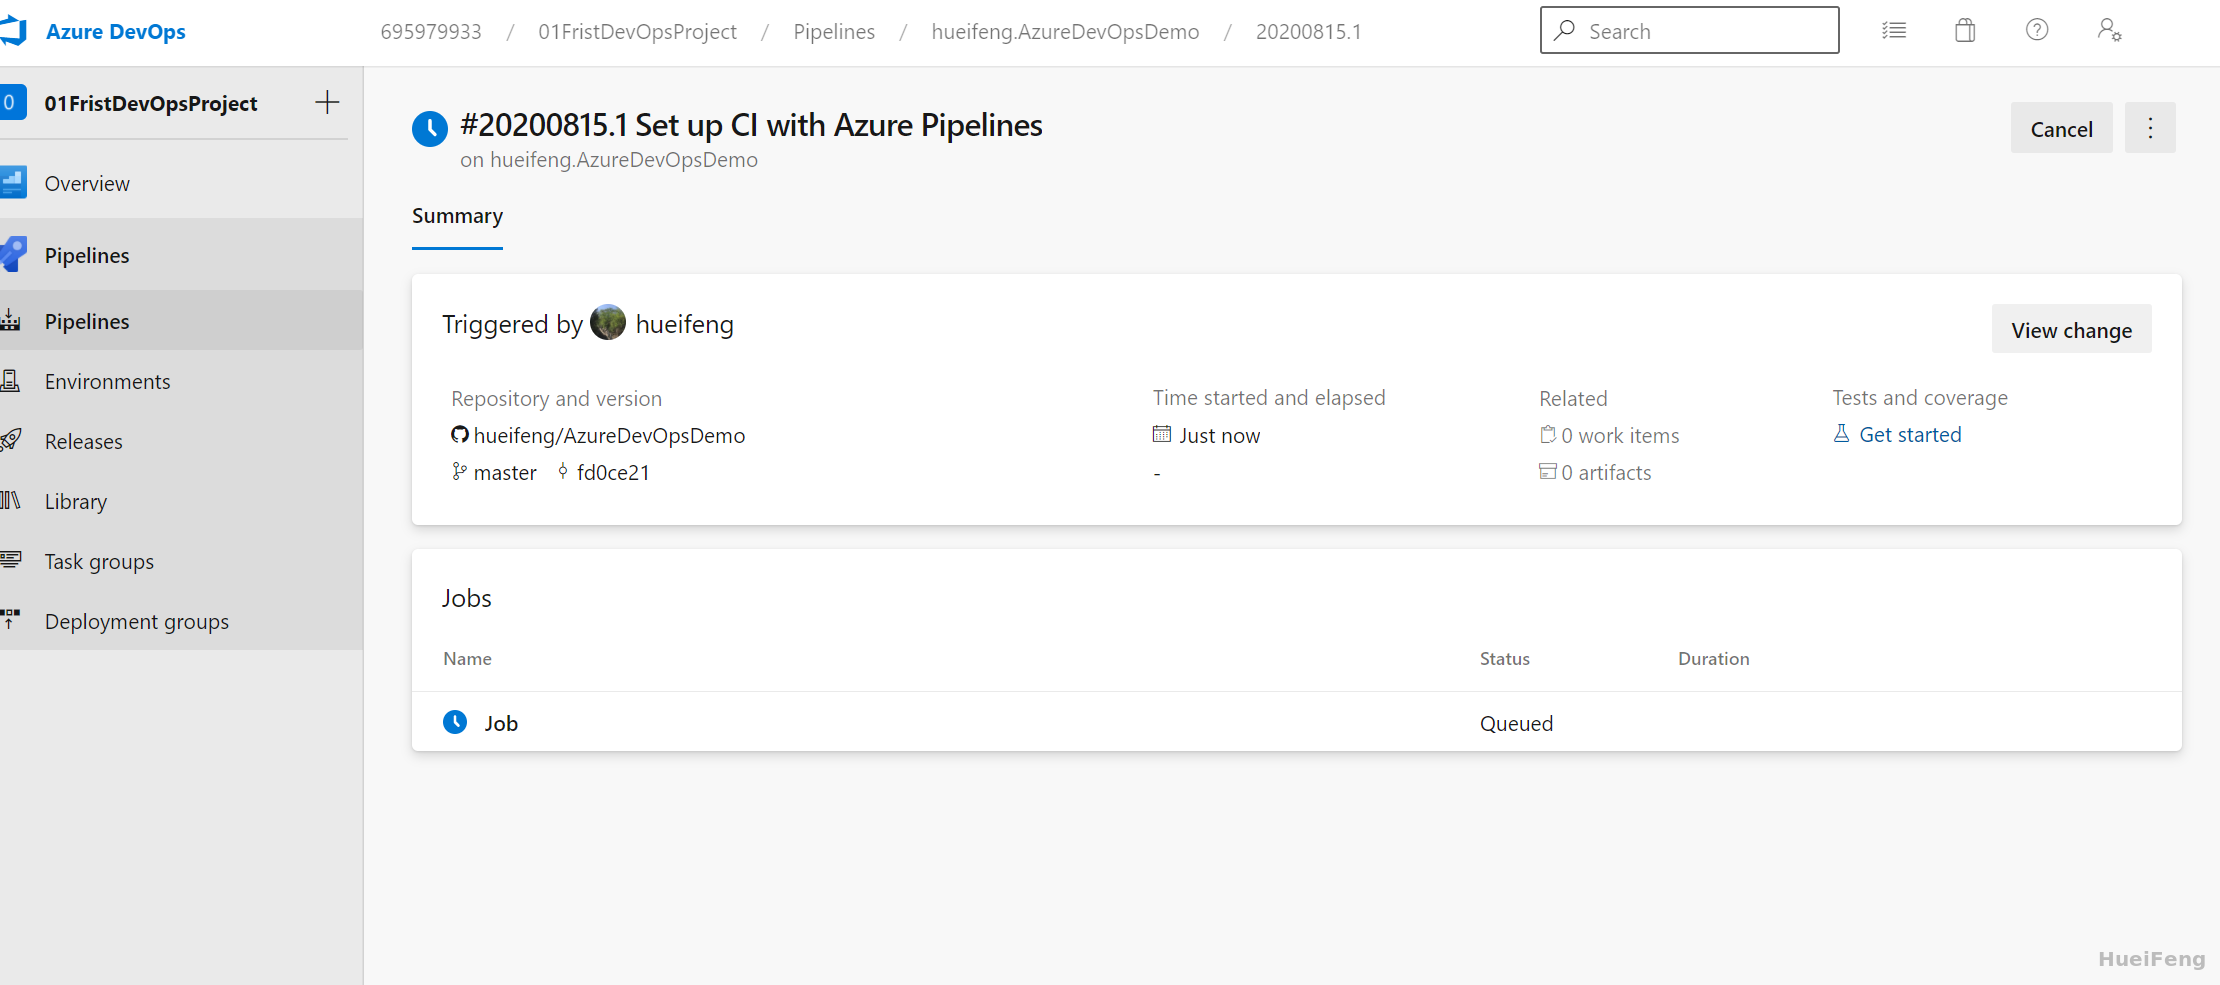Click the Name column header
The height and width of the screenshot is (985, 2220).
[x=467, y=659]
